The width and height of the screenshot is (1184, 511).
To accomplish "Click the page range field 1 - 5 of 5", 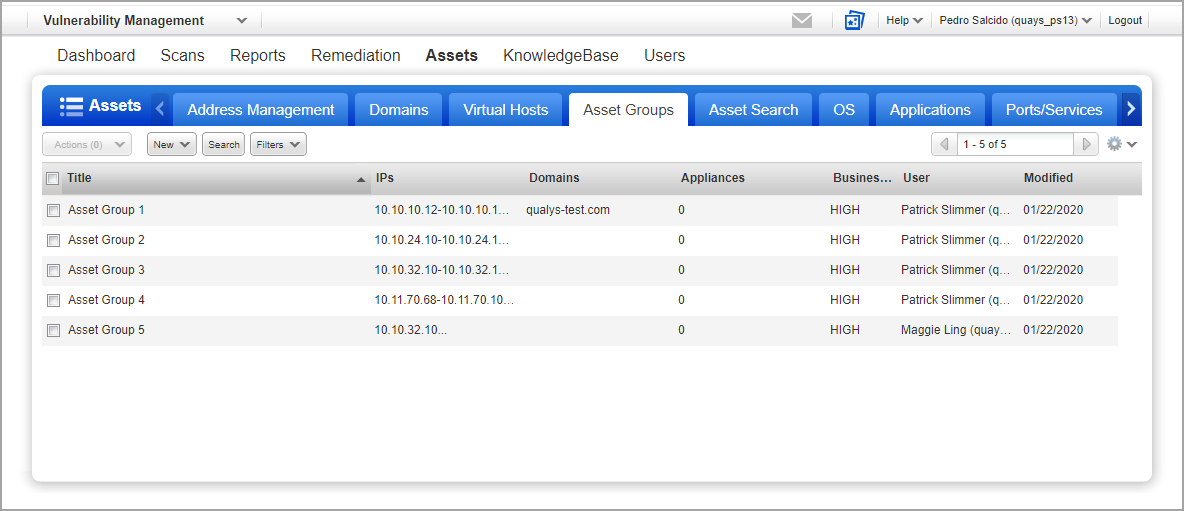I will [1015, 144].
